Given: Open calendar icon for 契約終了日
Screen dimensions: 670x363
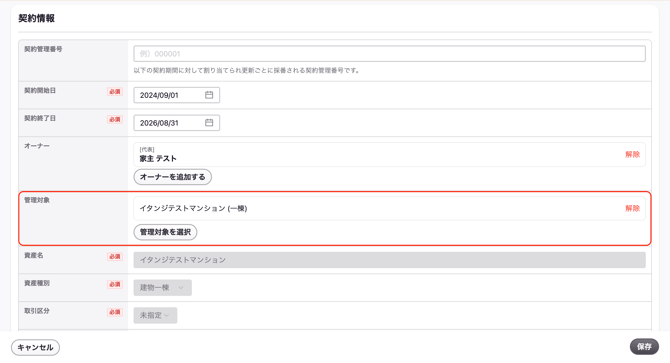Looking at the screenshot, I should point(209,123).
